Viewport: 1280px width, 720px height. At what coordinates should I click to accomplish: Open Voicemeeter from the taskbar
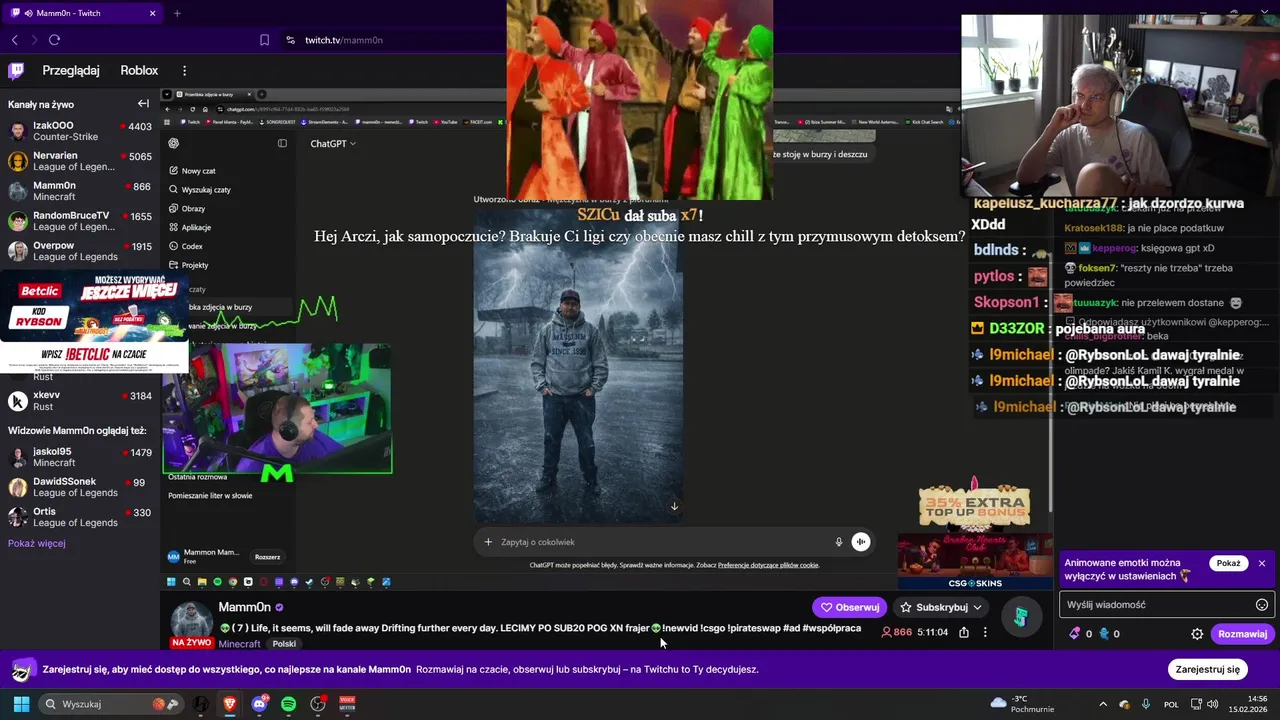347,704
